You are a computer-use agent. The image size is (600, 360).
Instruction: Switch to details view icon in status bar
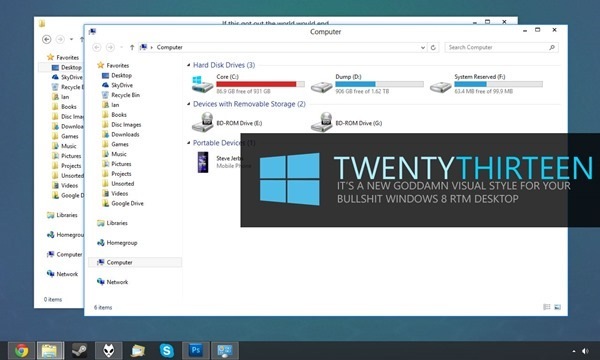tap(546, 307)
